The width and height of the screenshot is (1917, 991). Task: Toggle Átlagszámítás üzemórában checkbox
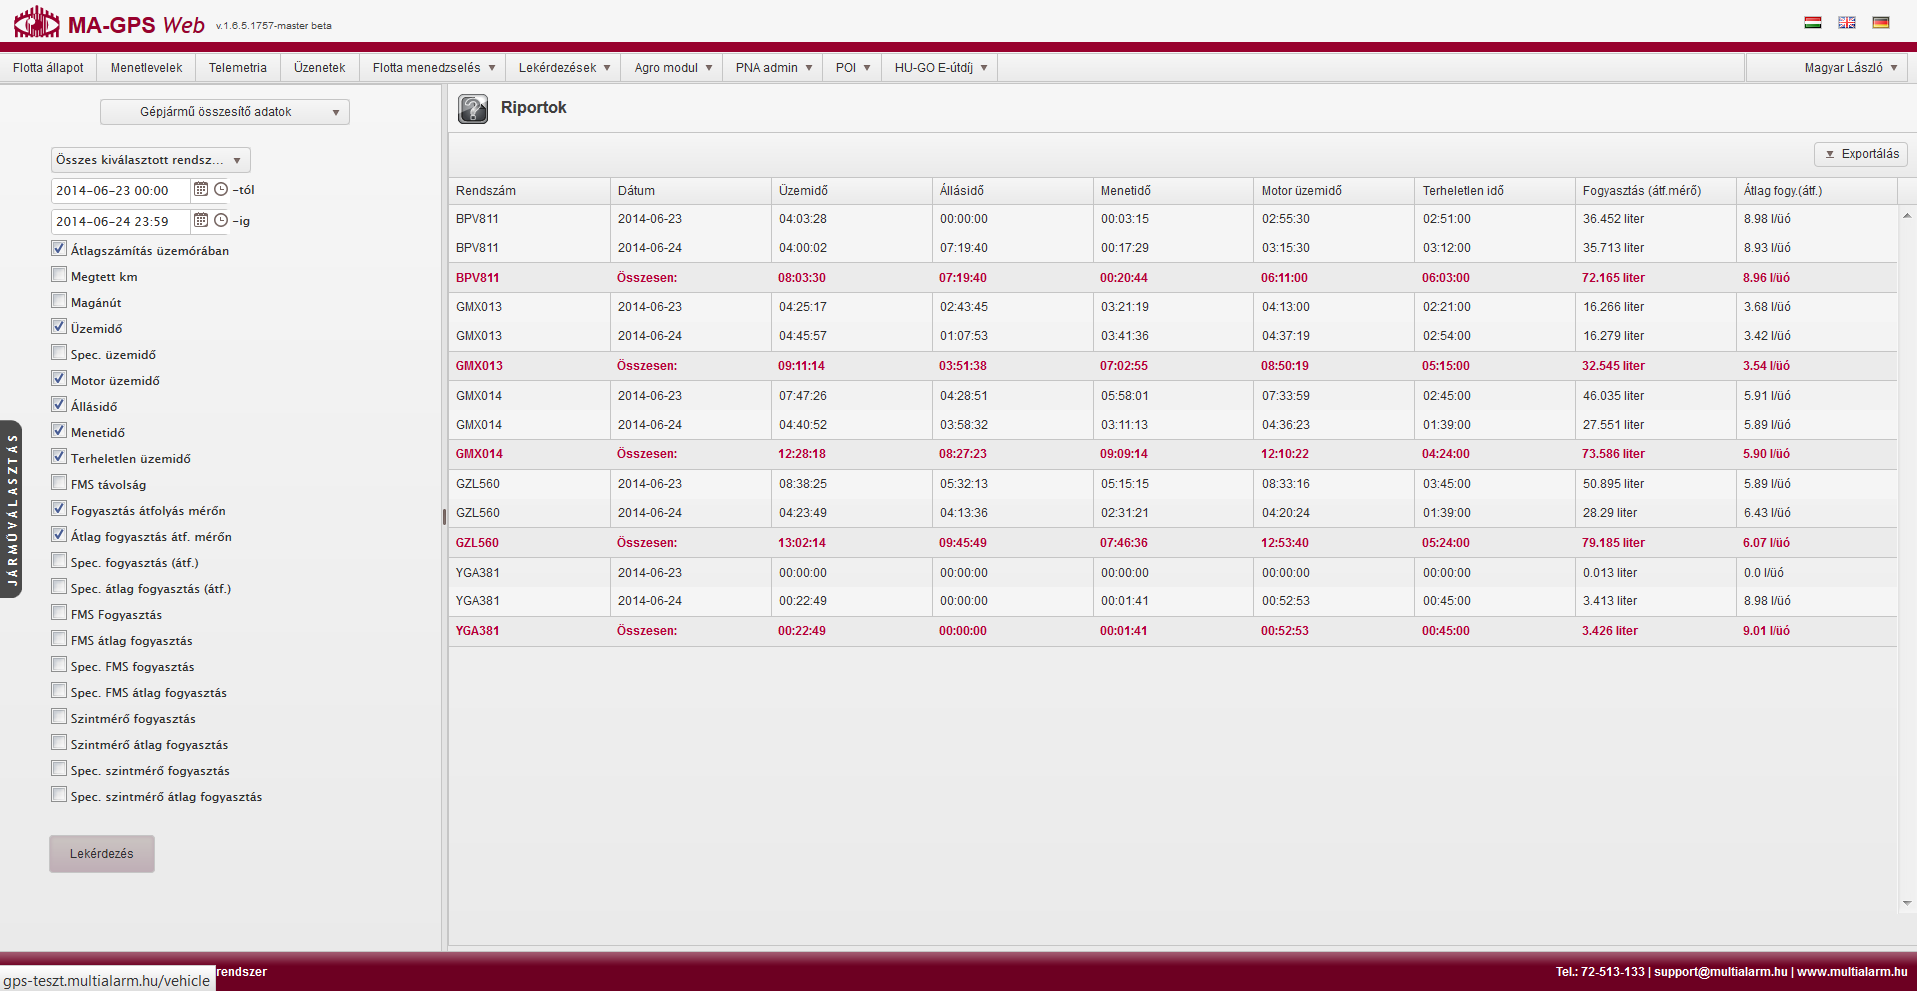(59, 249)
